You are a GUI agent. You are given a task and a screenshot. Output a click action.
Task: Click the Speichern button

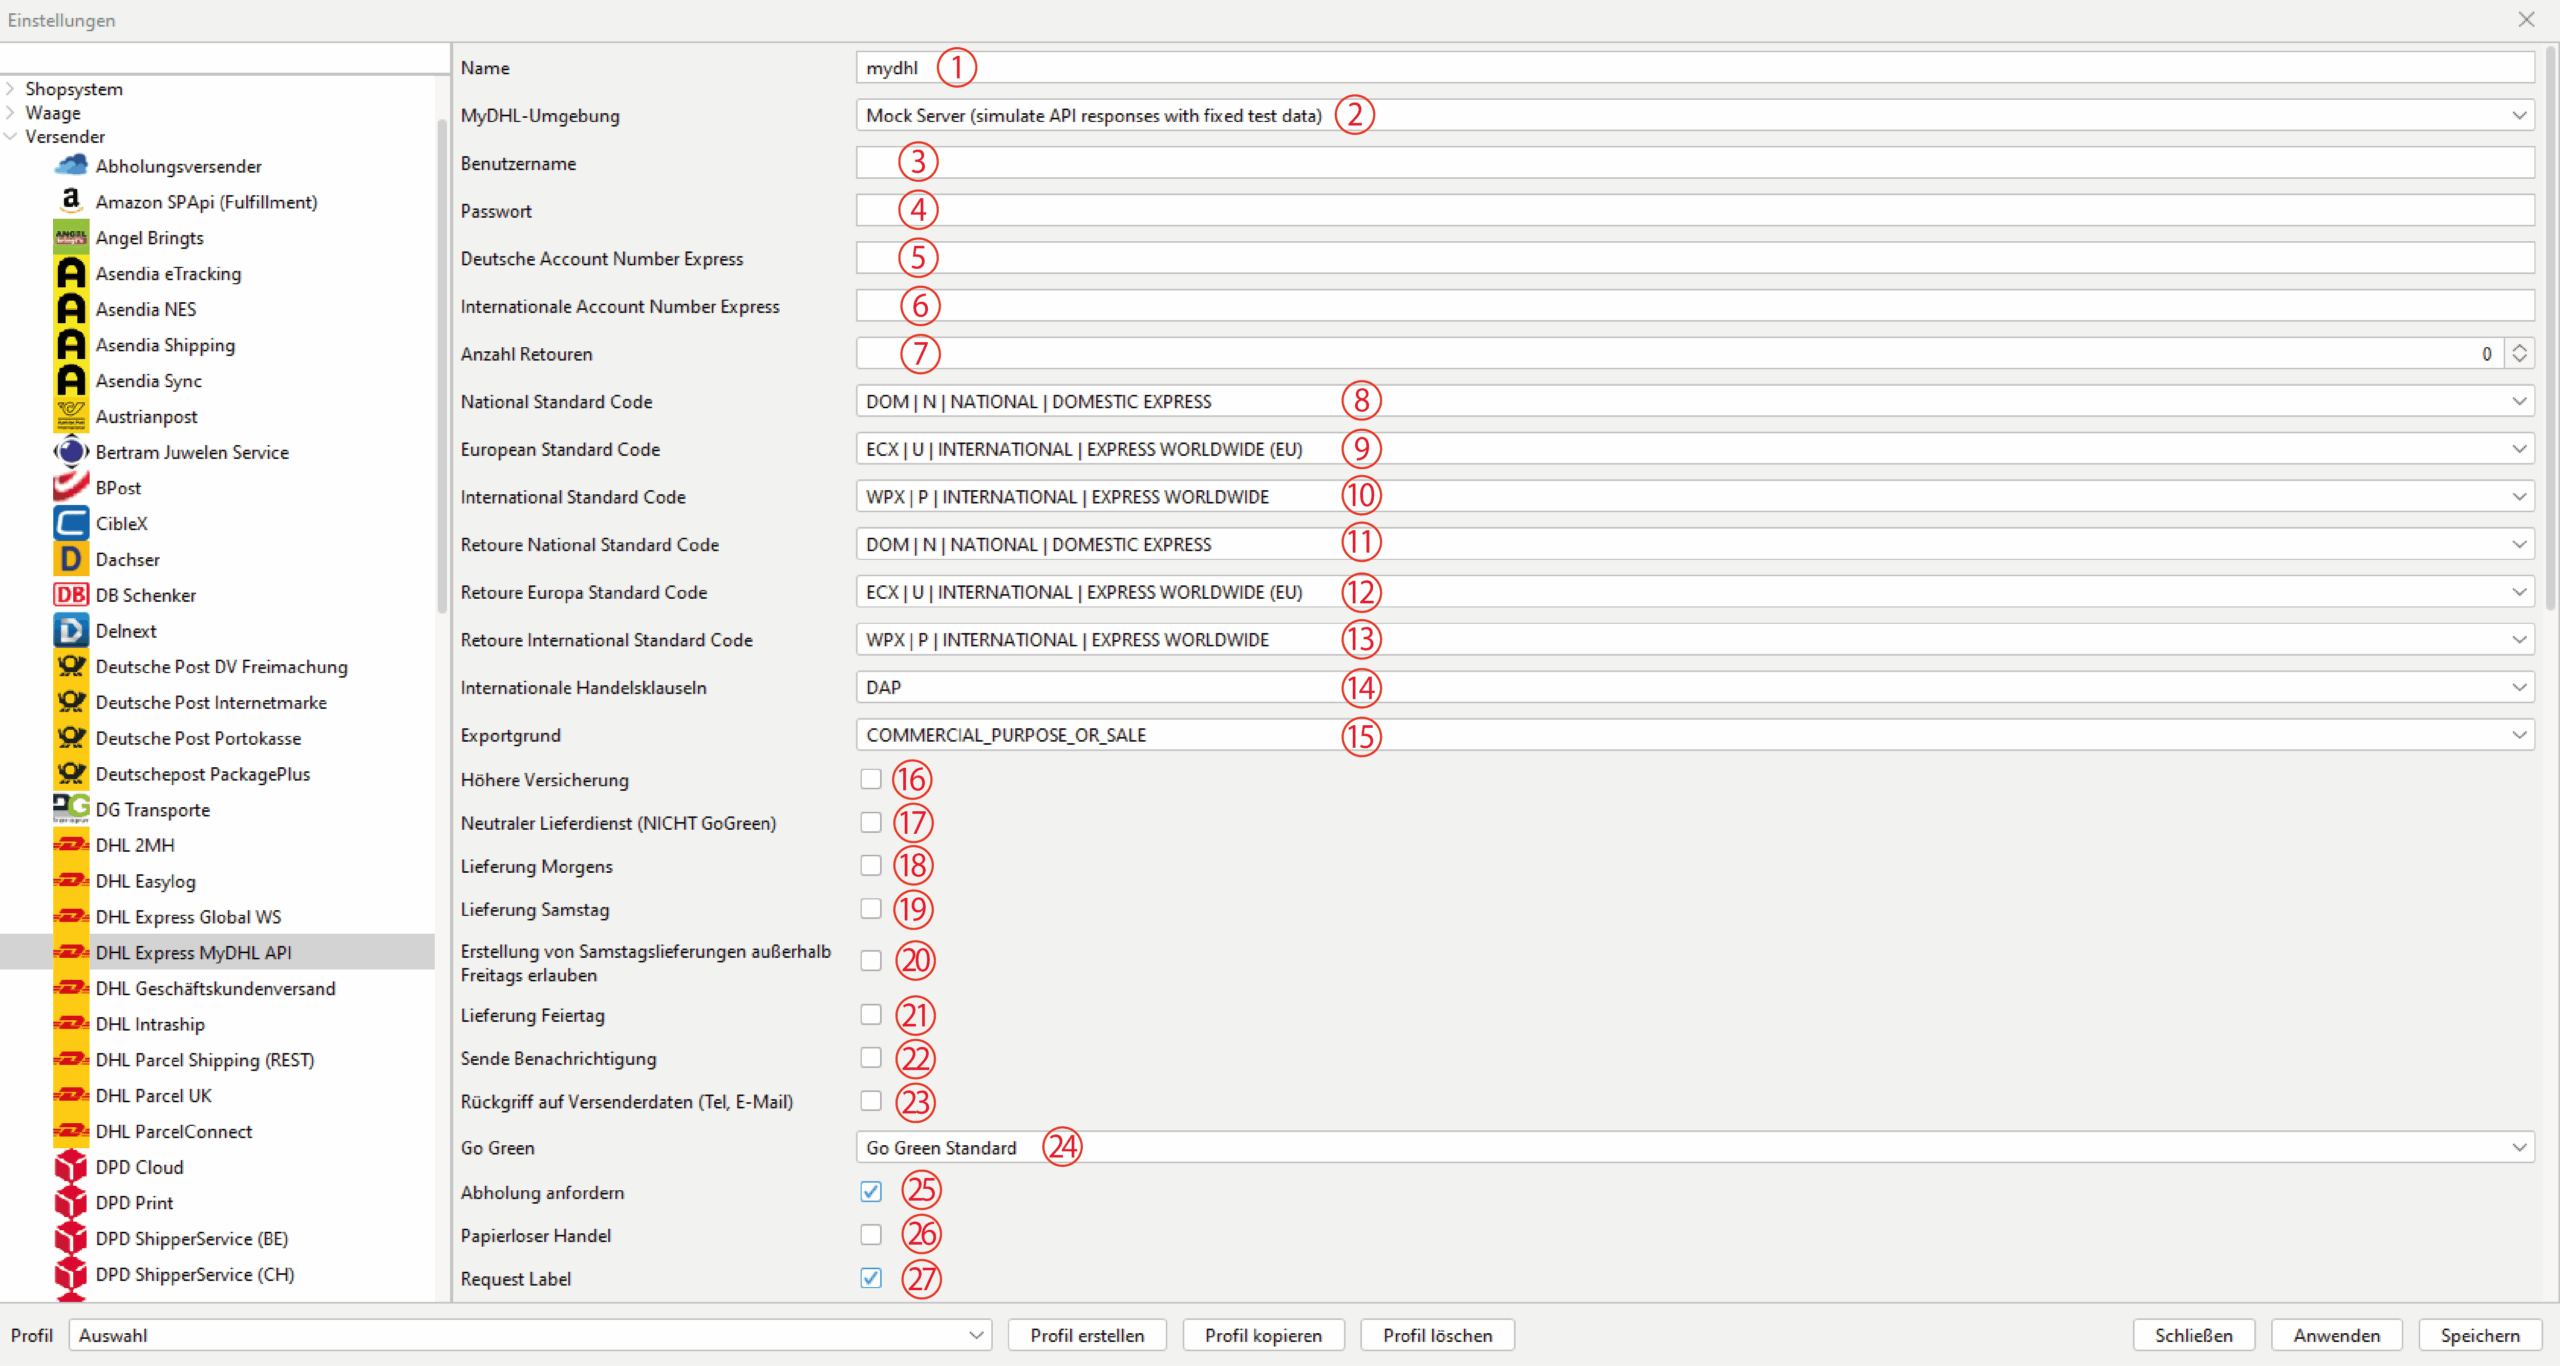point(2479,1335)
